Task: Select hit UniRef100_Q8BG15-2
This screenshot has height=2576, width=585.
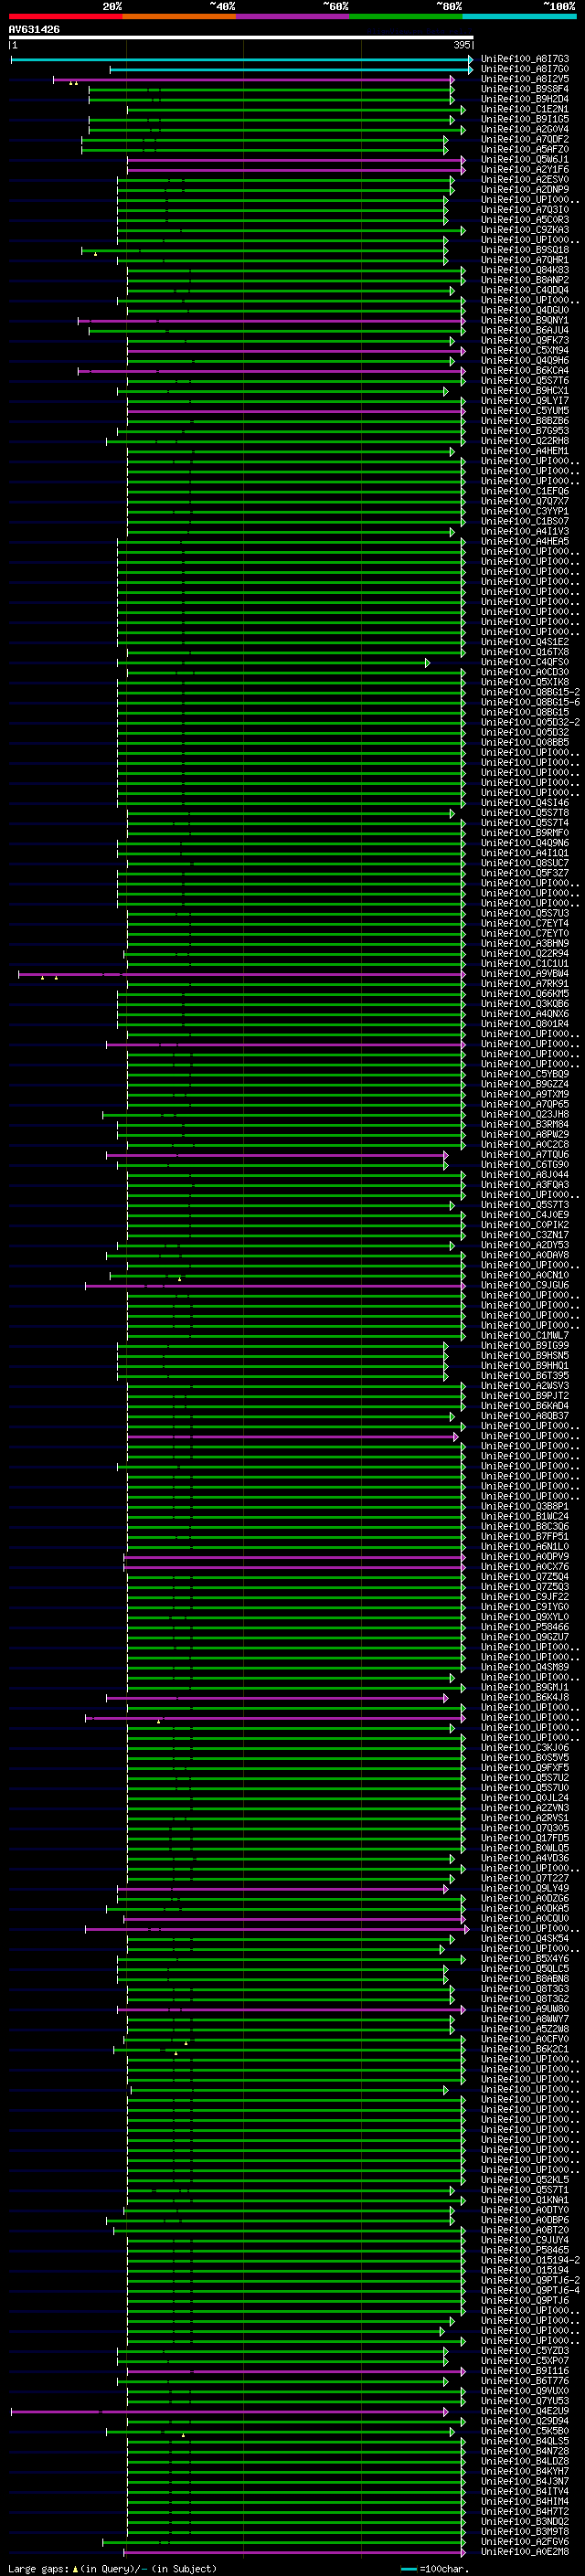Action: (530, 692)
